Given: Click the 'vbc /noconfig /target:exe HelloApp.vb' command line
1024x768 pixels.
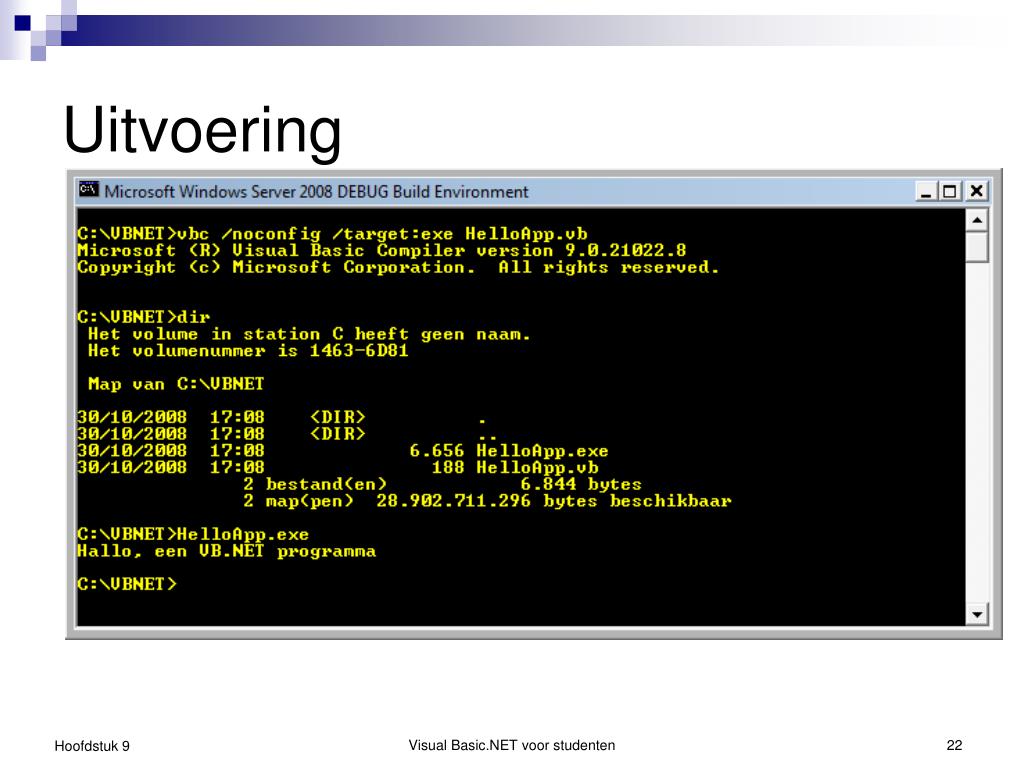Looking at the screenshot, I should click(x=332, y=234).
